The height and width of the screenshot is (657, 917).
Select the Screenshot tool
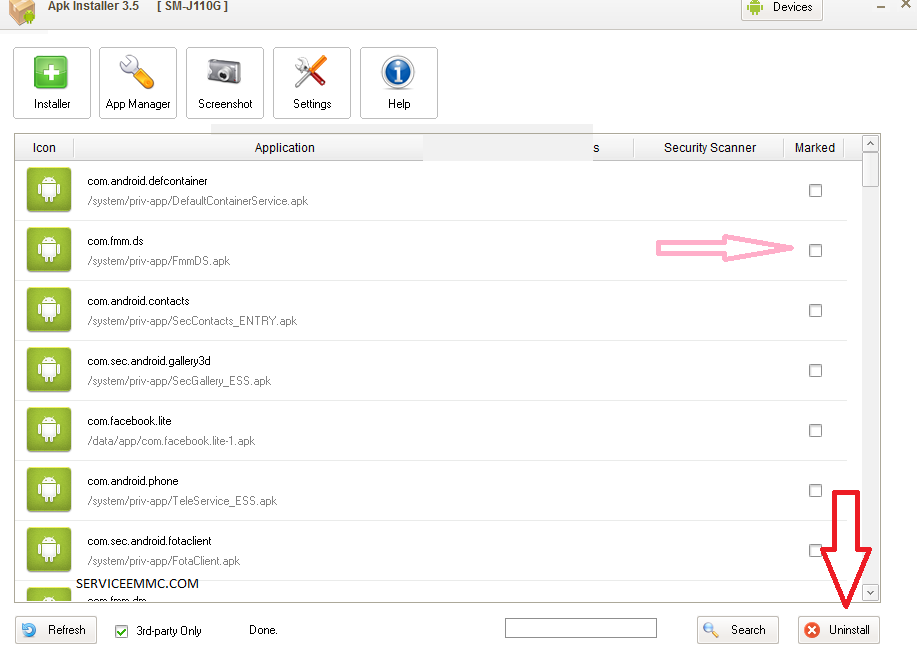(x=224, y=82)
